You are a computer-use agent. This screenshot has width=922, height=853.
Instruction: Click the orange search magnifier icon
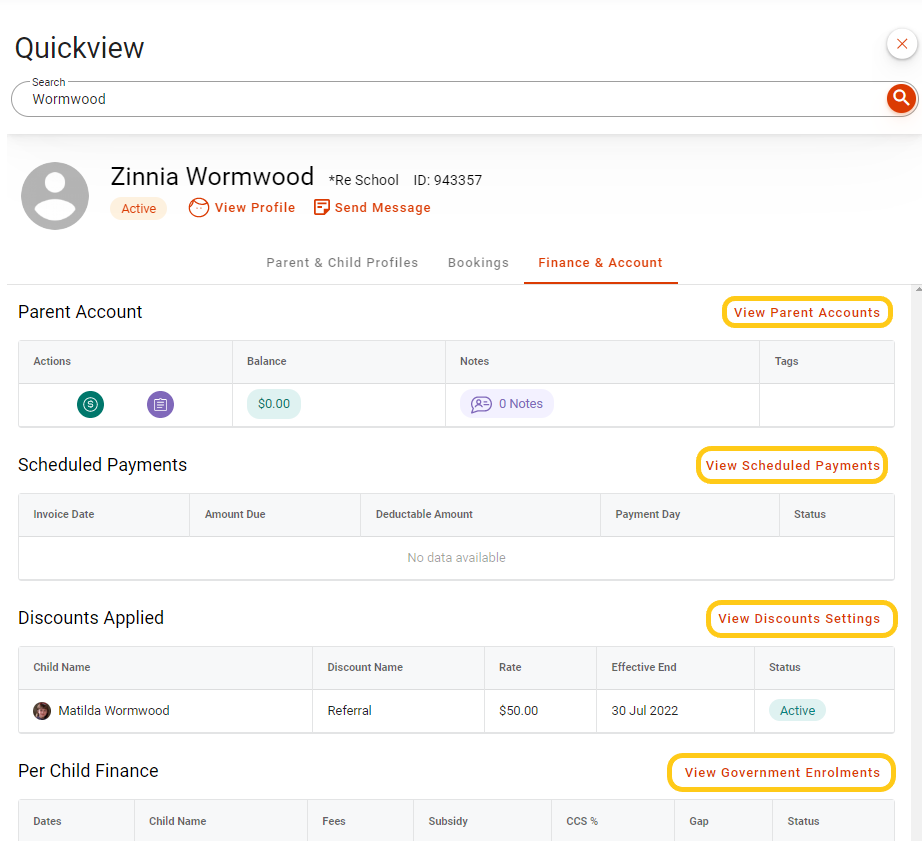click(901, 98)
